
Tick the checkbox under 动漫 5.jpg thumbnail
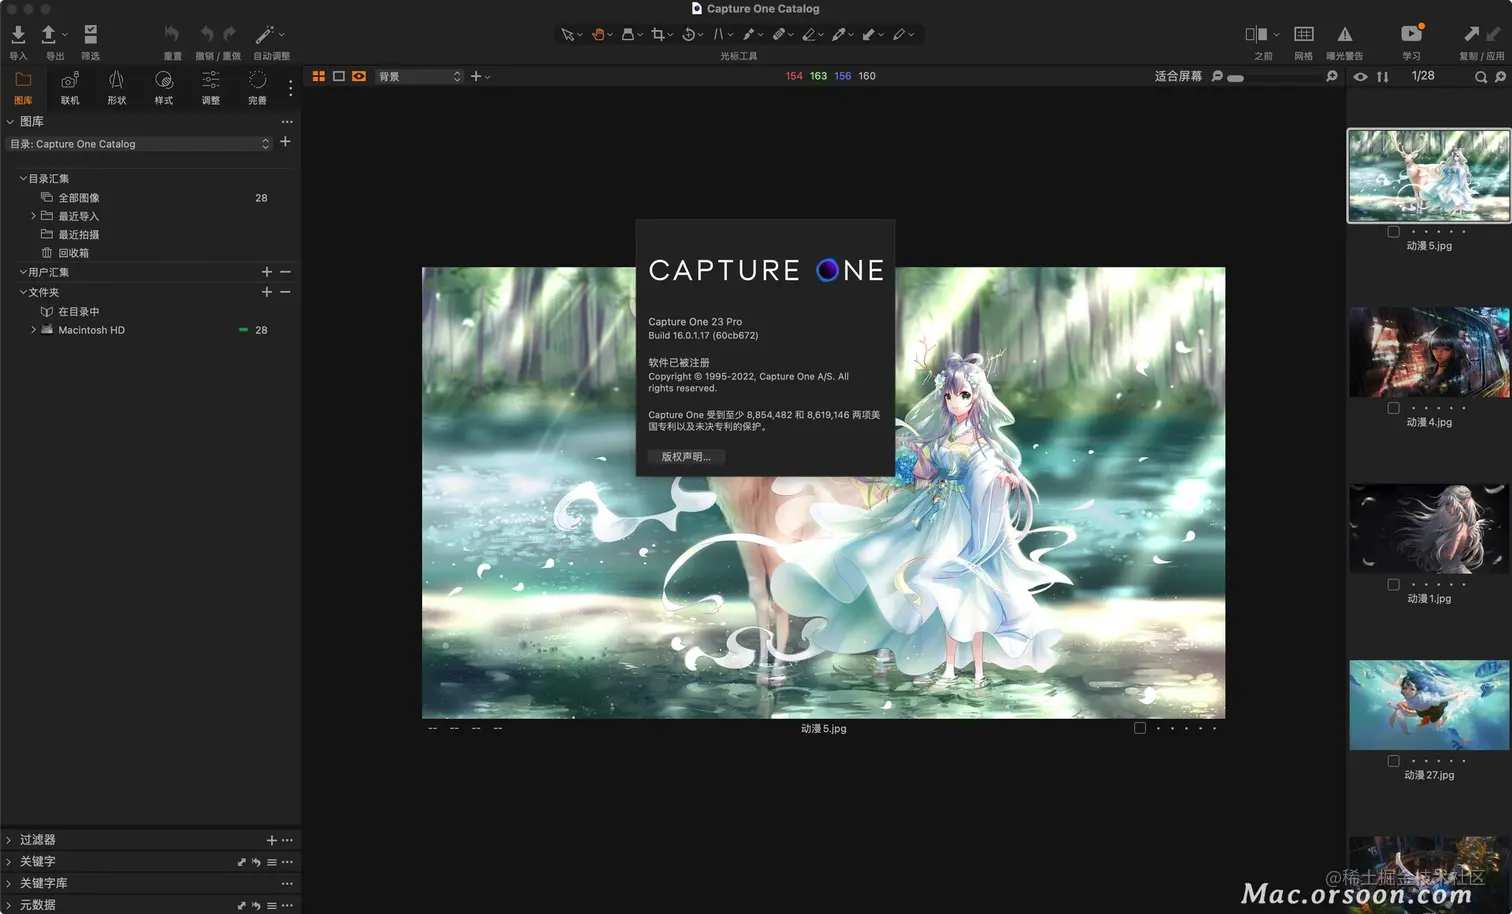click(x=1393, y=232)
